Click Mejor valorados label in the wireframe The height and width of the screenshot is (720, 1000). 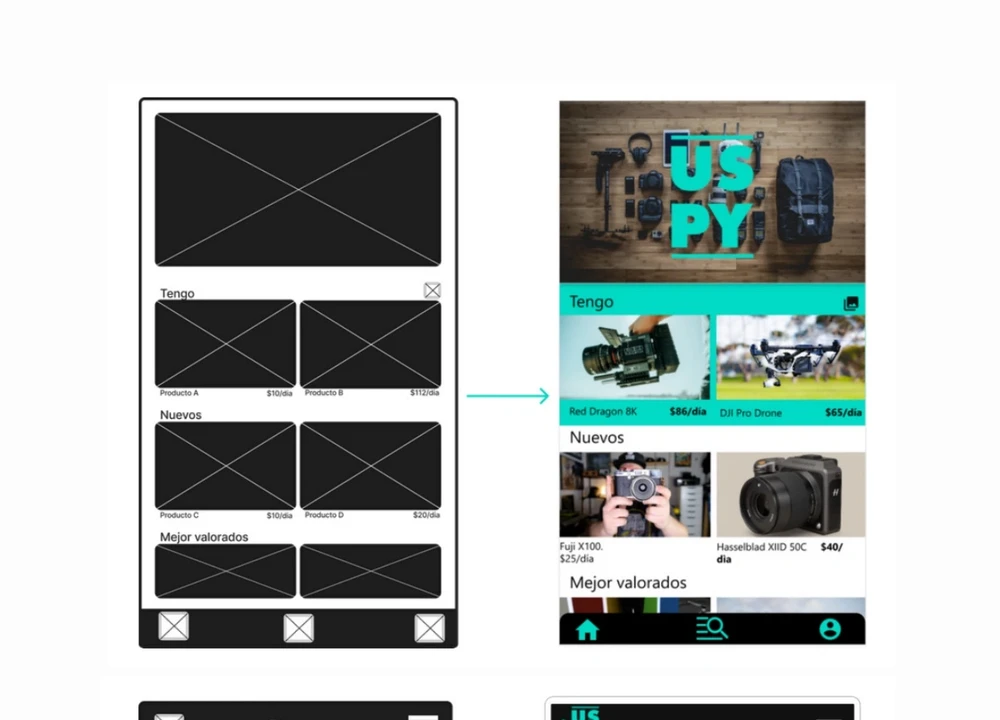(x=204, y=537)
